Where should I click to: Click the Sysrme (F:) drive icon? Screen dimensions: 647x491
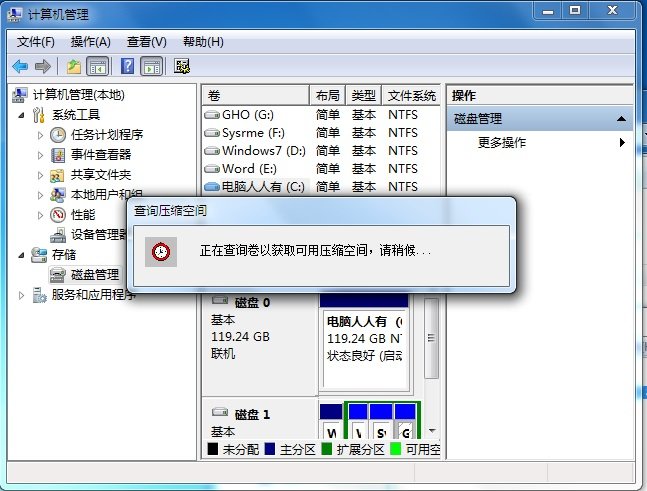coord(212,133)
